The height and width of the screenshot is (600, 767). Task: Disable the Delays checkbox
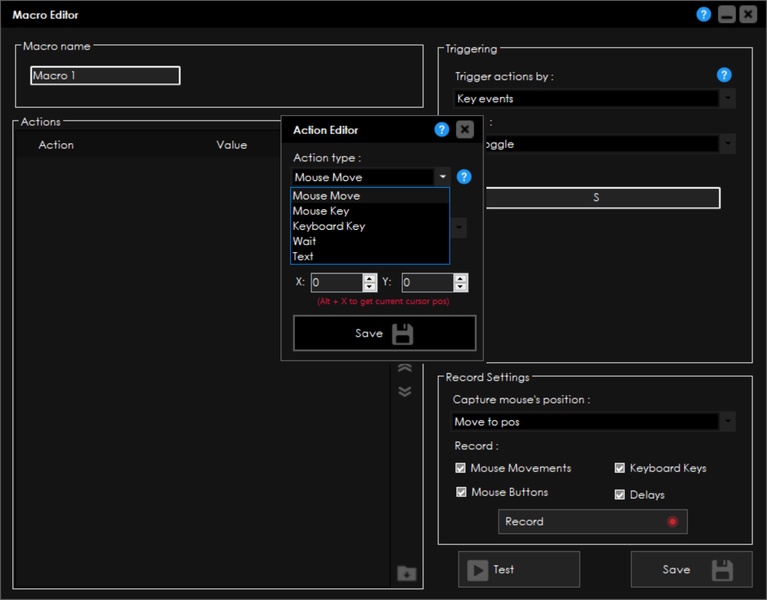point(620,494)
